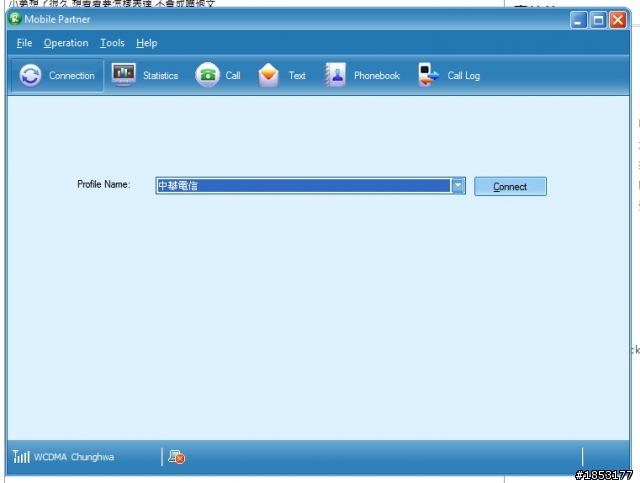Click the Connection label in toolbar

(71, 76)
